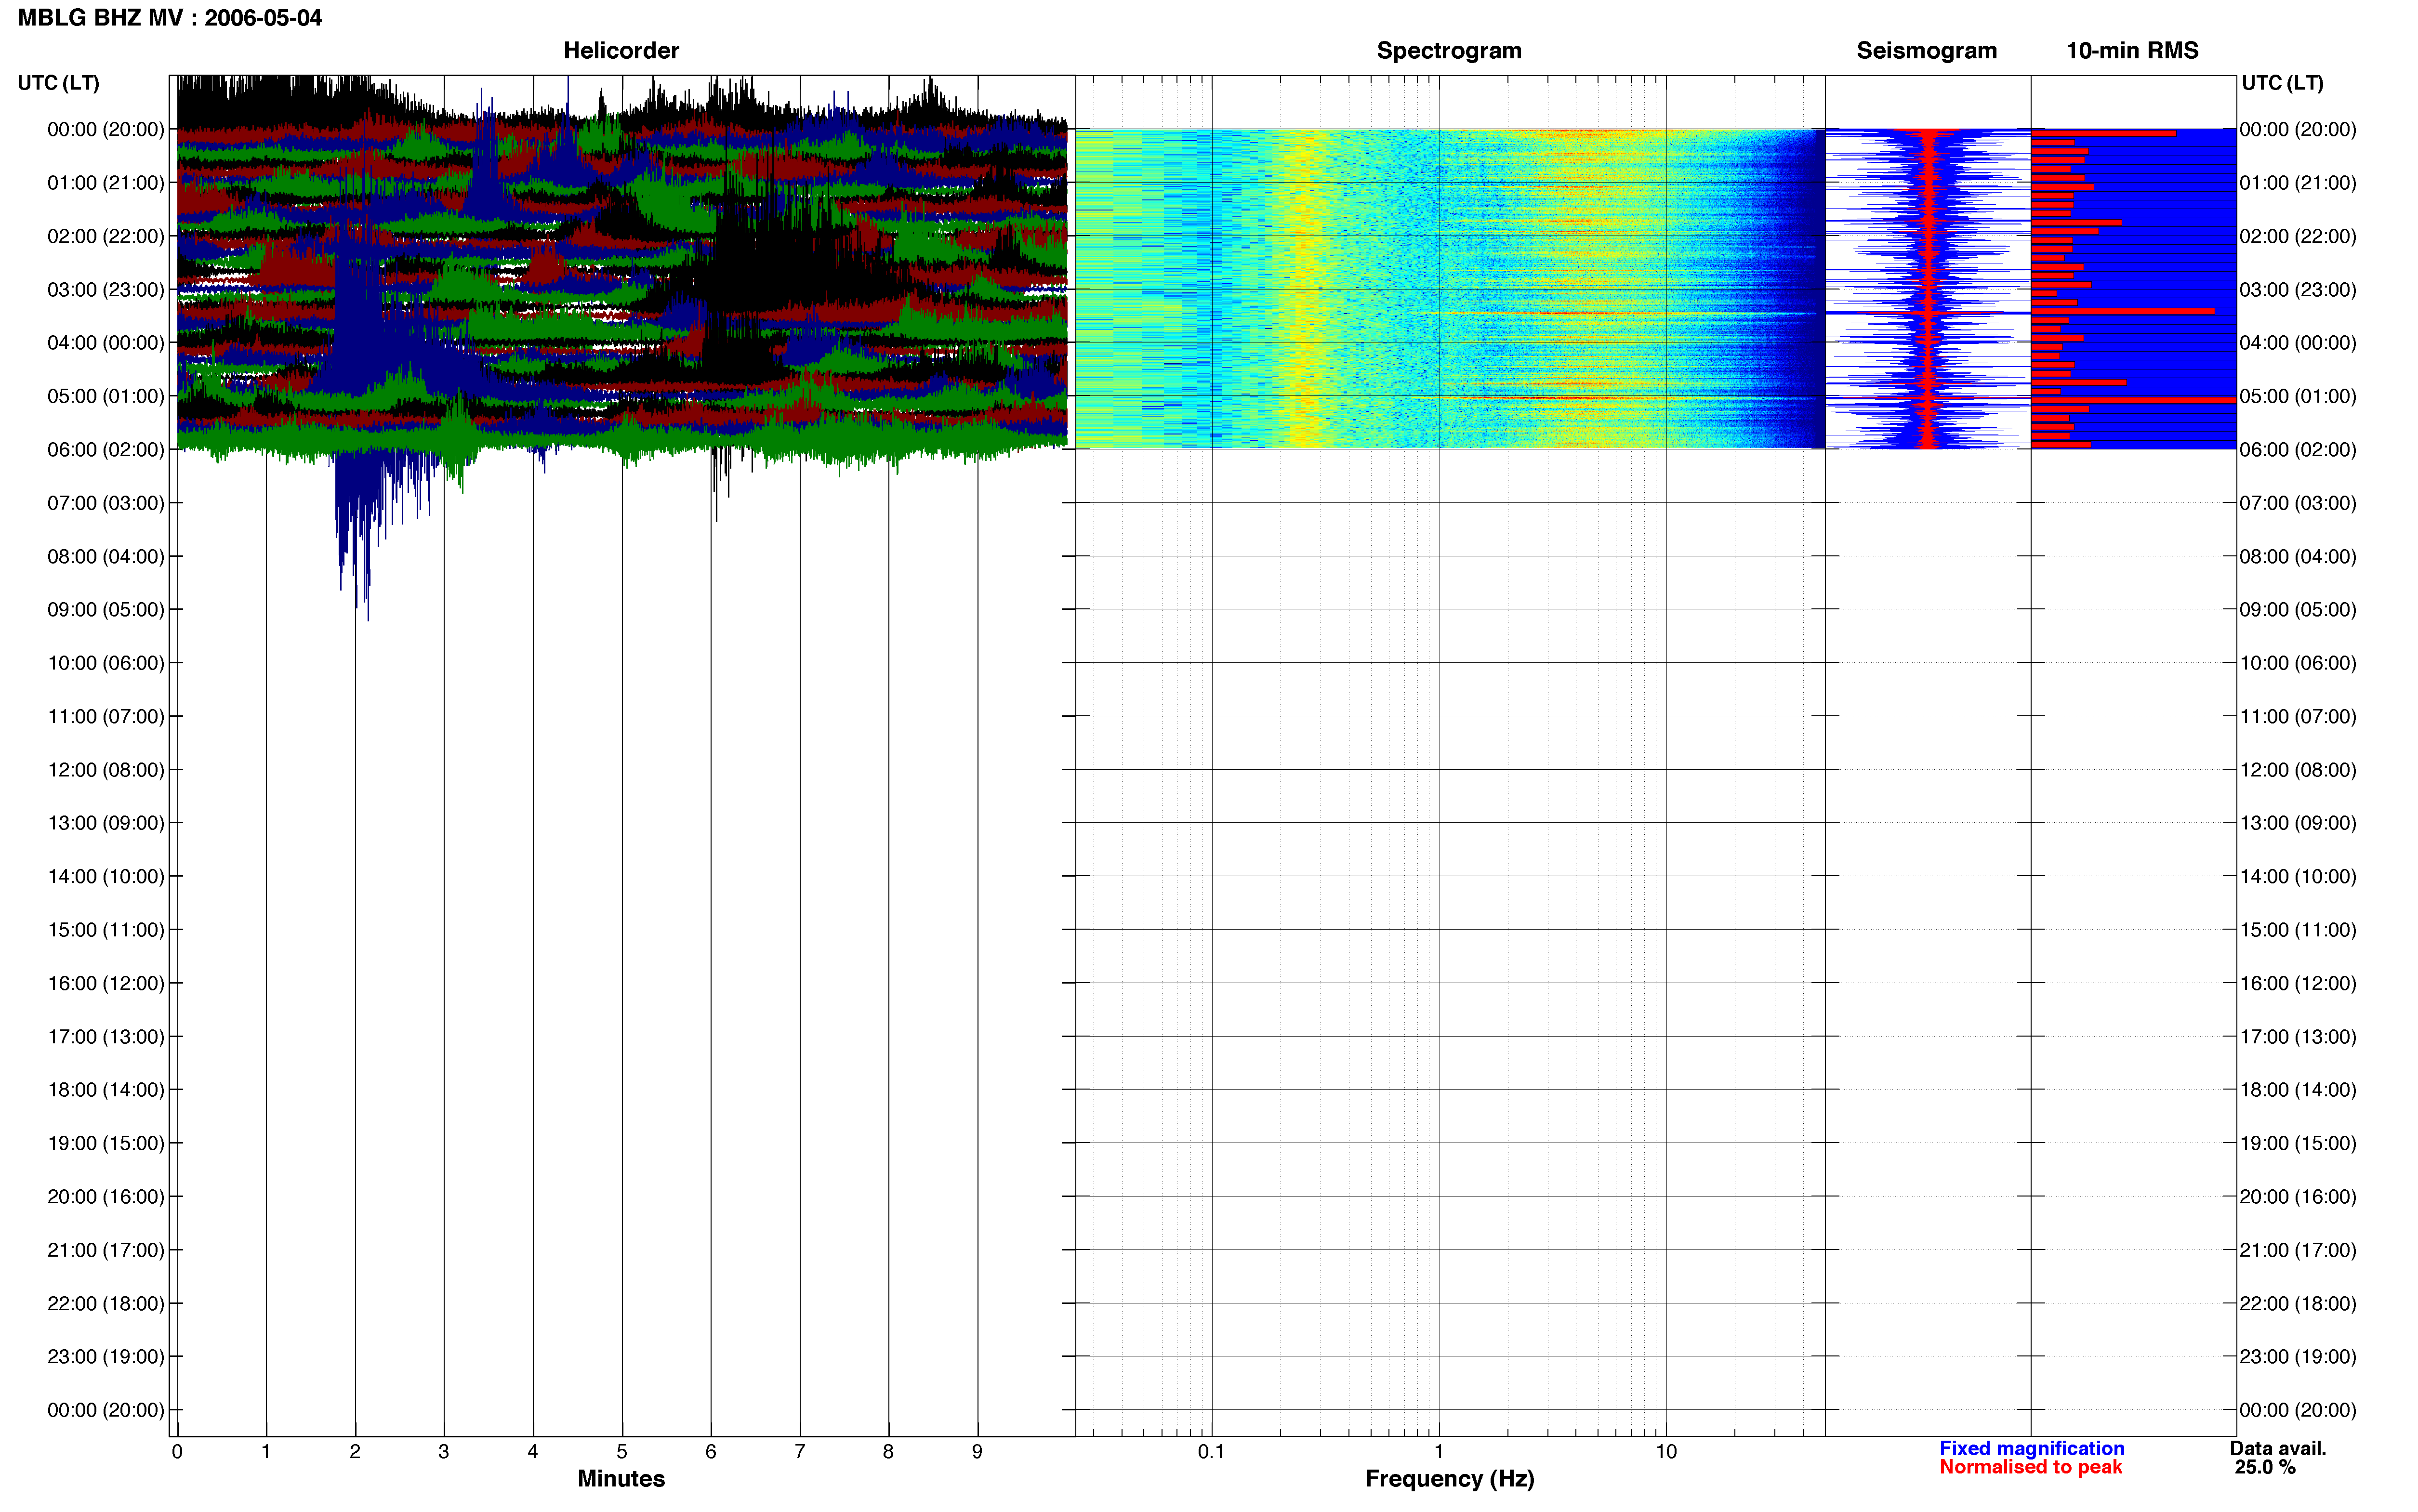
Task: Click left axis label '03:00 (23:00)'
Action: point(106,290)
